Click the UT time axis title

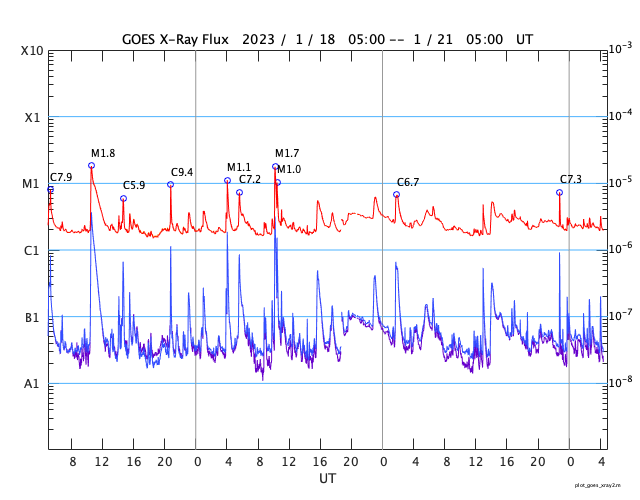[x=327, y=478]
